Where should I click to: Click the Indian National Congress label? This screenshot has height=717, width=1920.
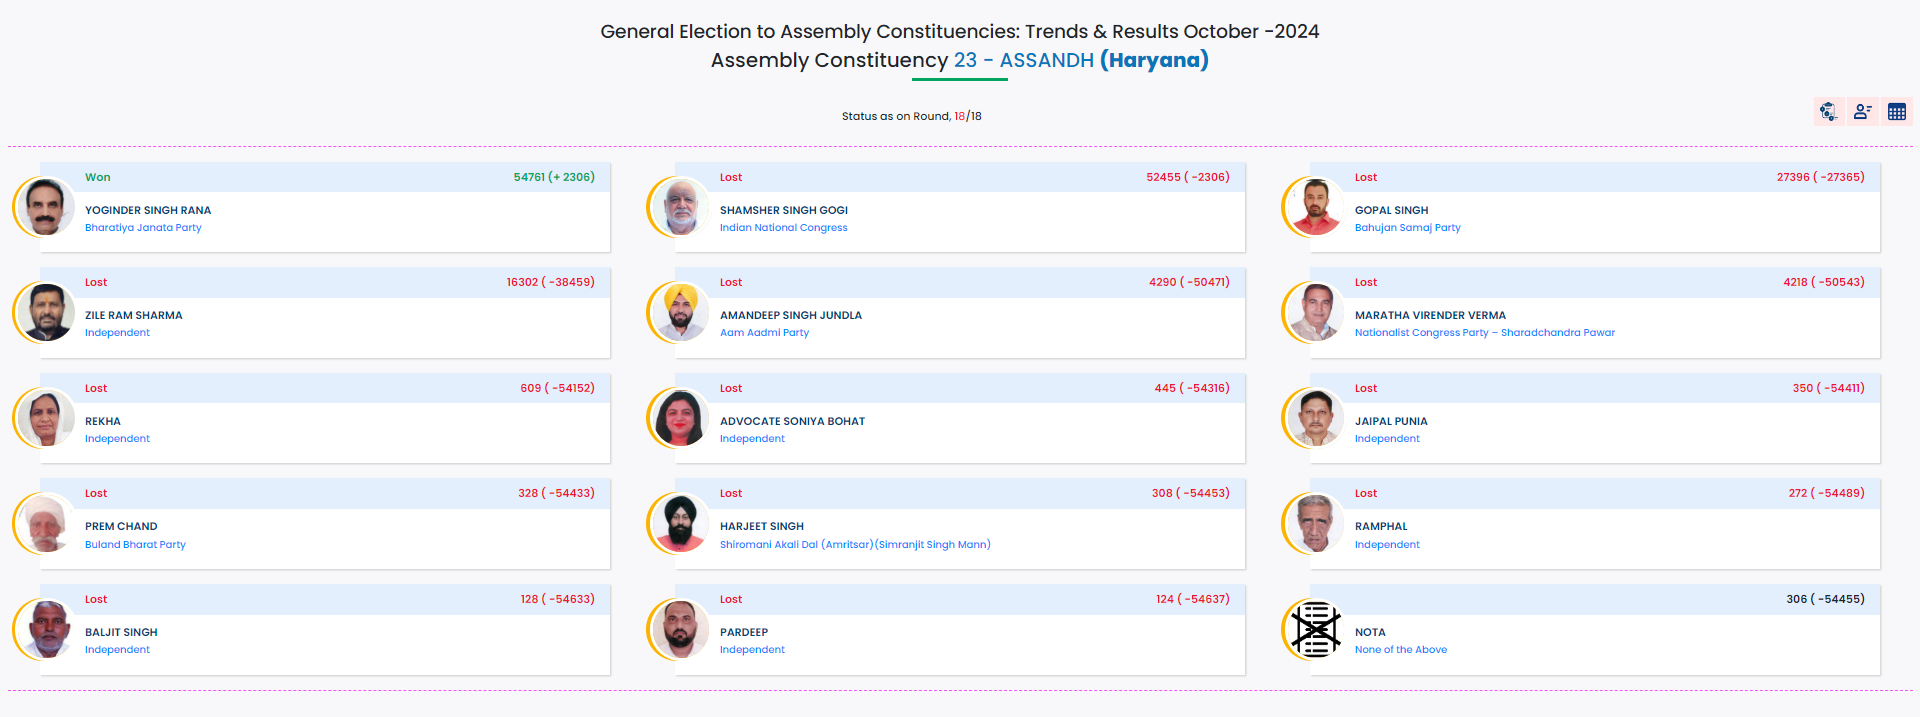pos(783,228)
